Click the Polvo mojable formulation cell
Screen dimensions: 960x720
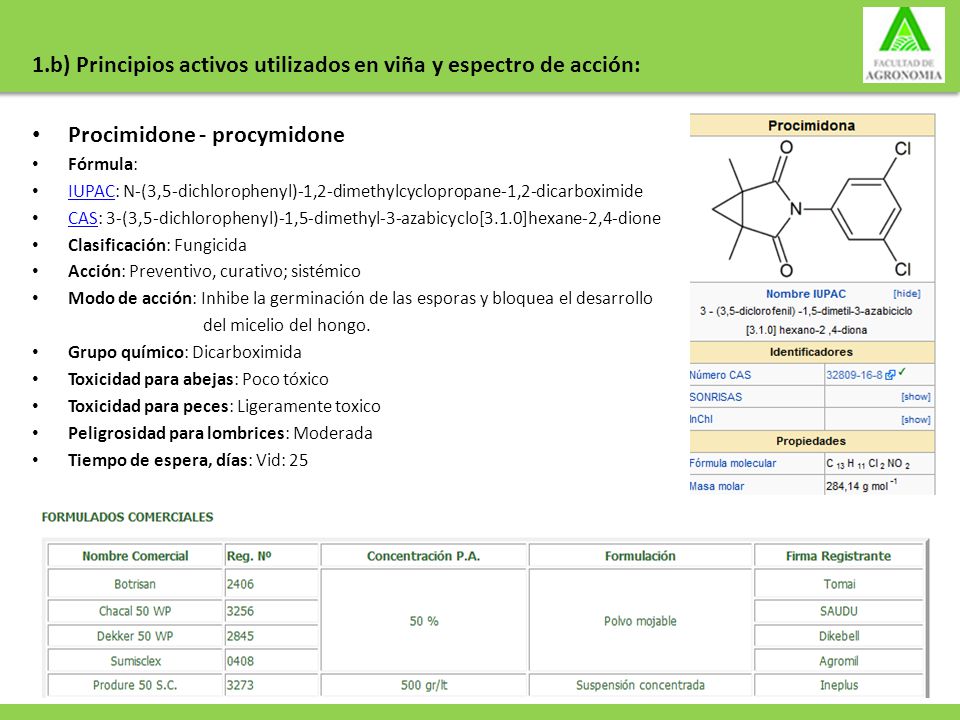640,621
